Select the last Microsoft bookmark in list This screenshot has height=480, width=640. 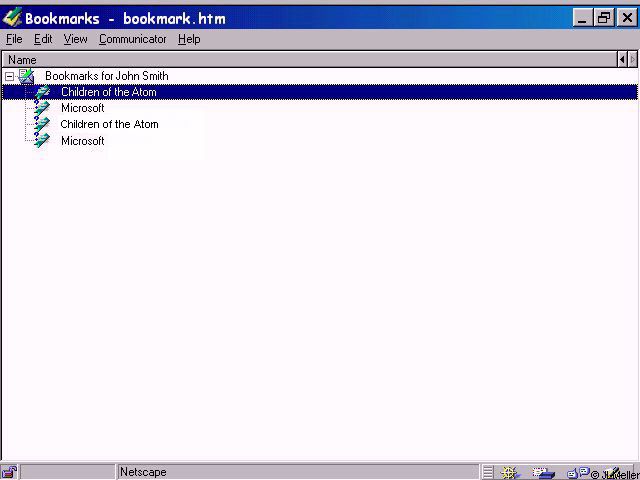[82, 141]
